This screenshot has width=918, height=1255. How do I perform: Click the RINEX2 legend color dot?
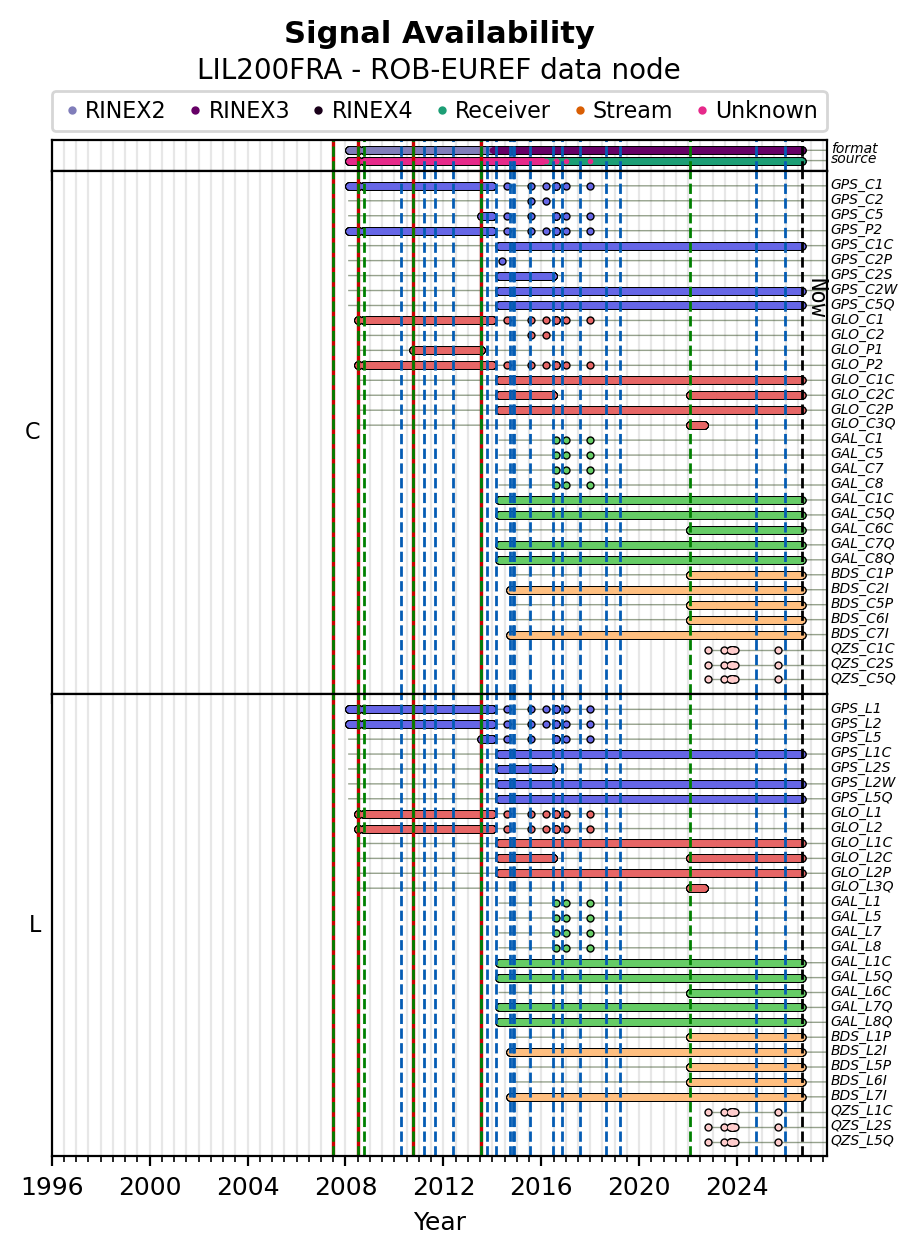[x=72, y=111]
